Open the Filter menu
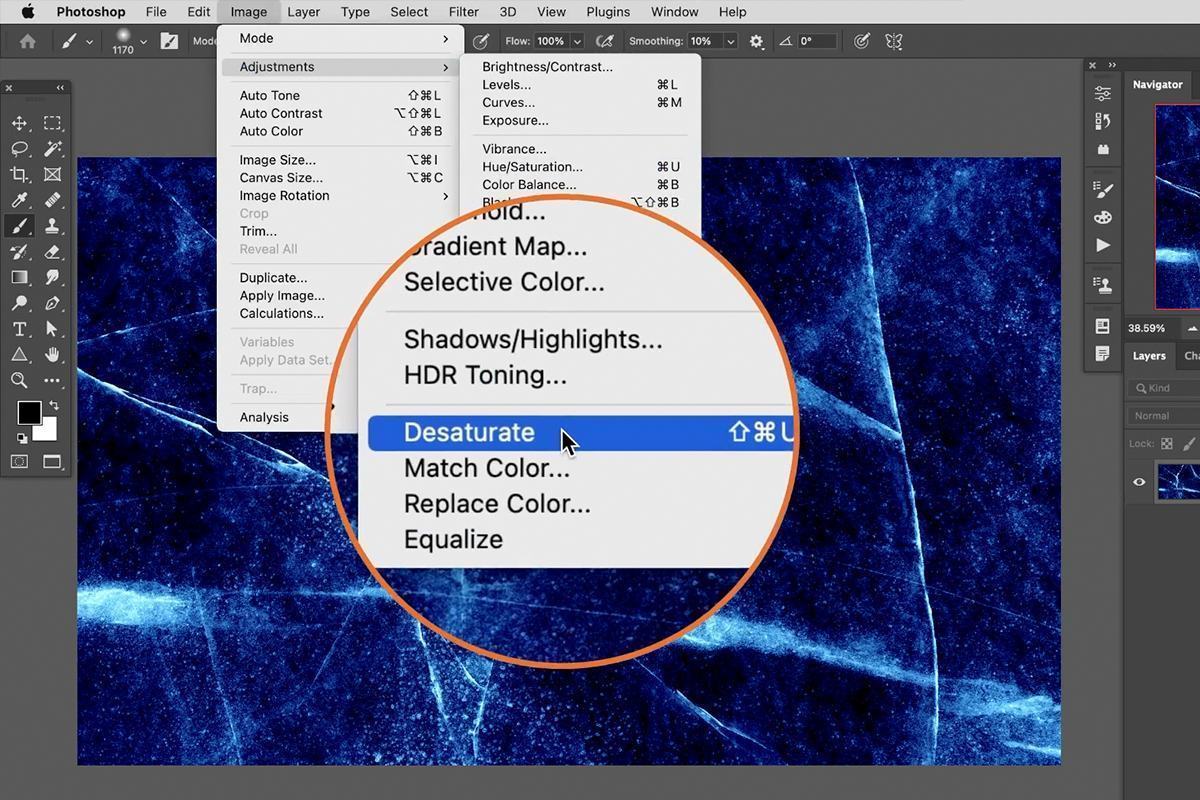 (x=463, y=12)
